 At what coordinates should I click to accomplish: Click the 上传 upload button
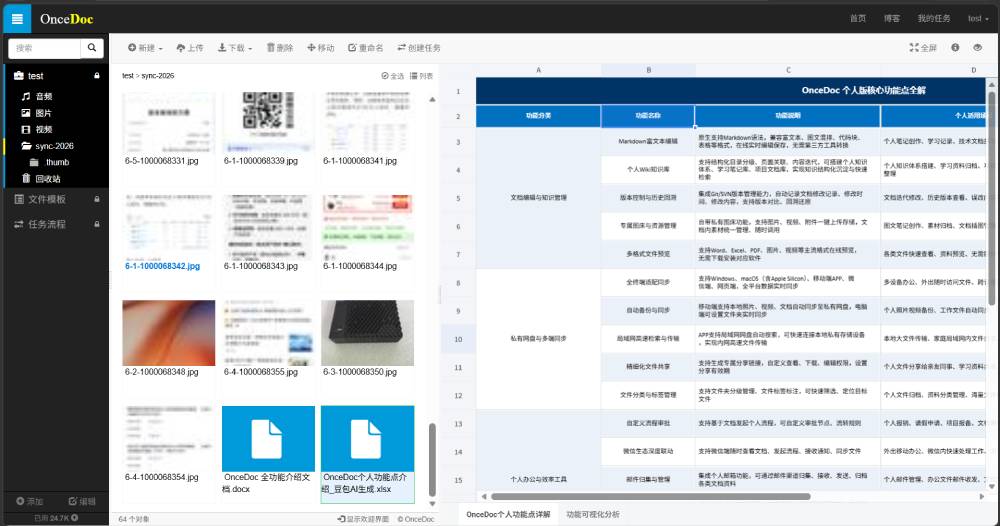click(190, 48)
